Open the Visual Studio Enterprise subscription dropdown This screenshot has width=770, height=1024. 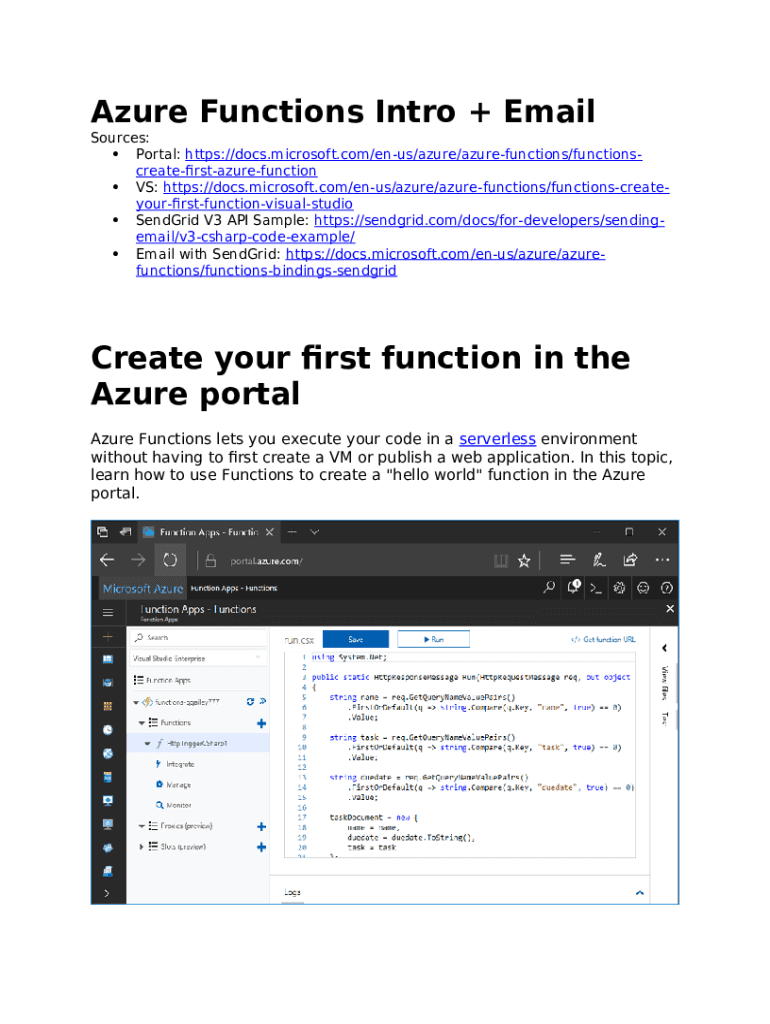[x=198, y=658]
